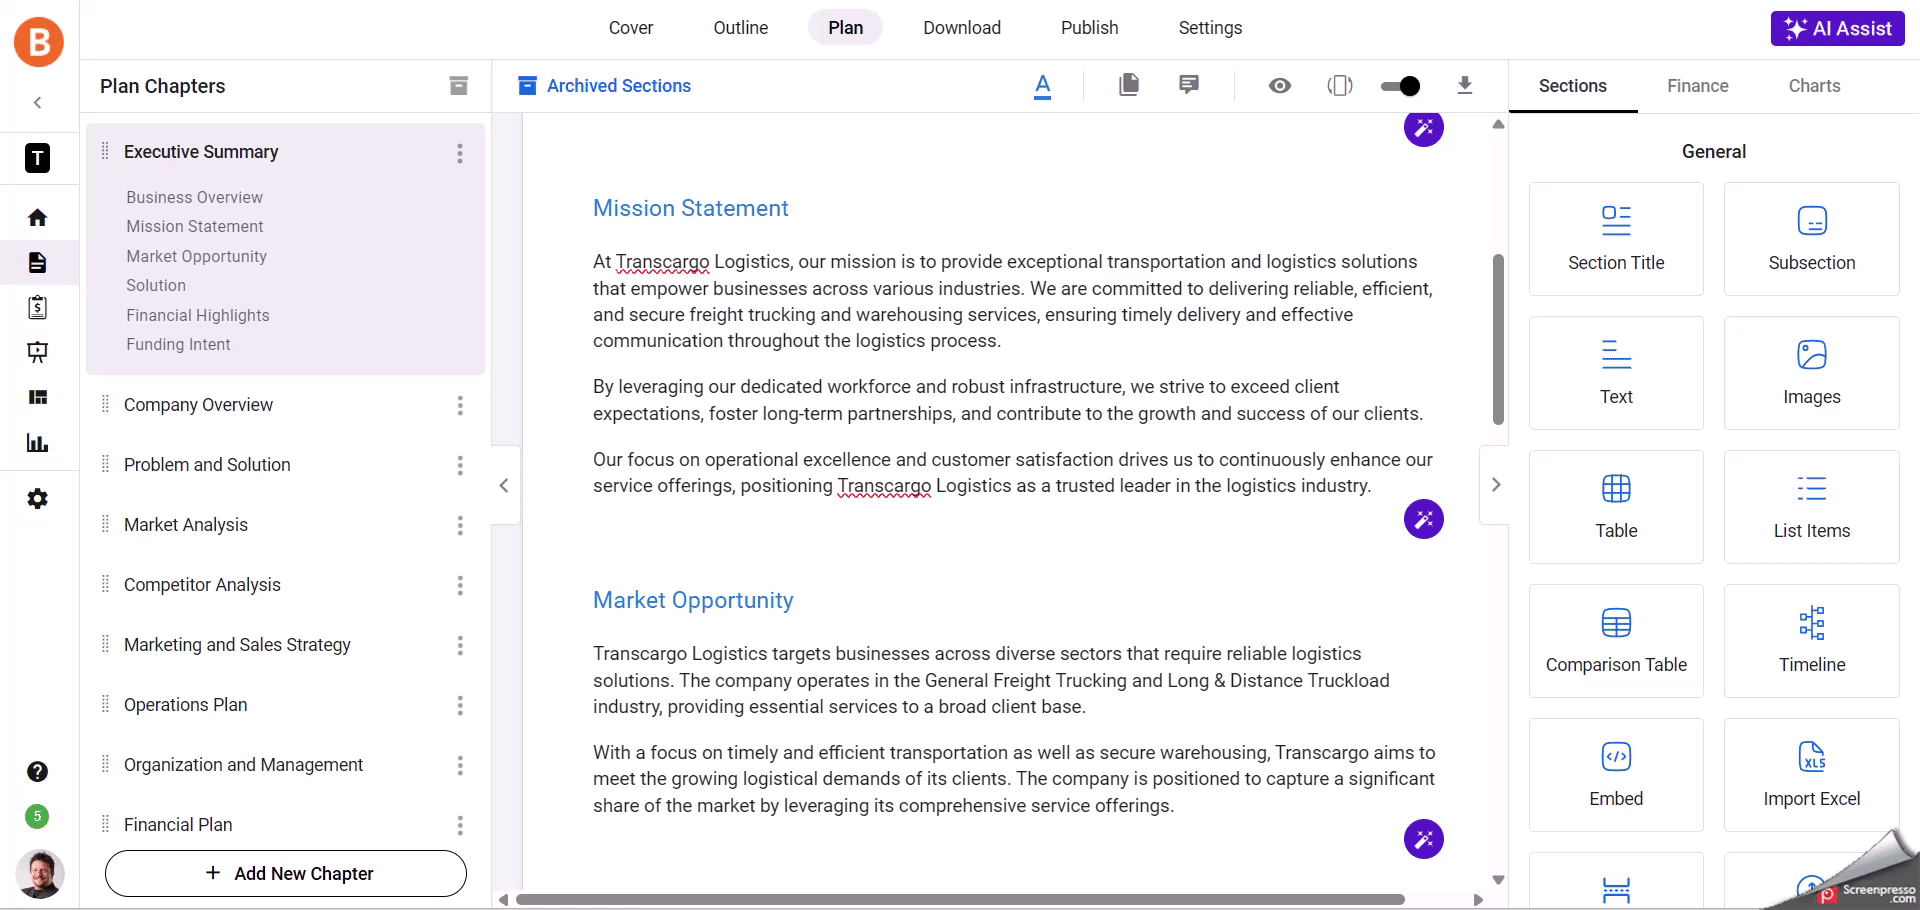Select Financial Highlights in chapter list
1920x910 pixels.
[x=198, y=316]
